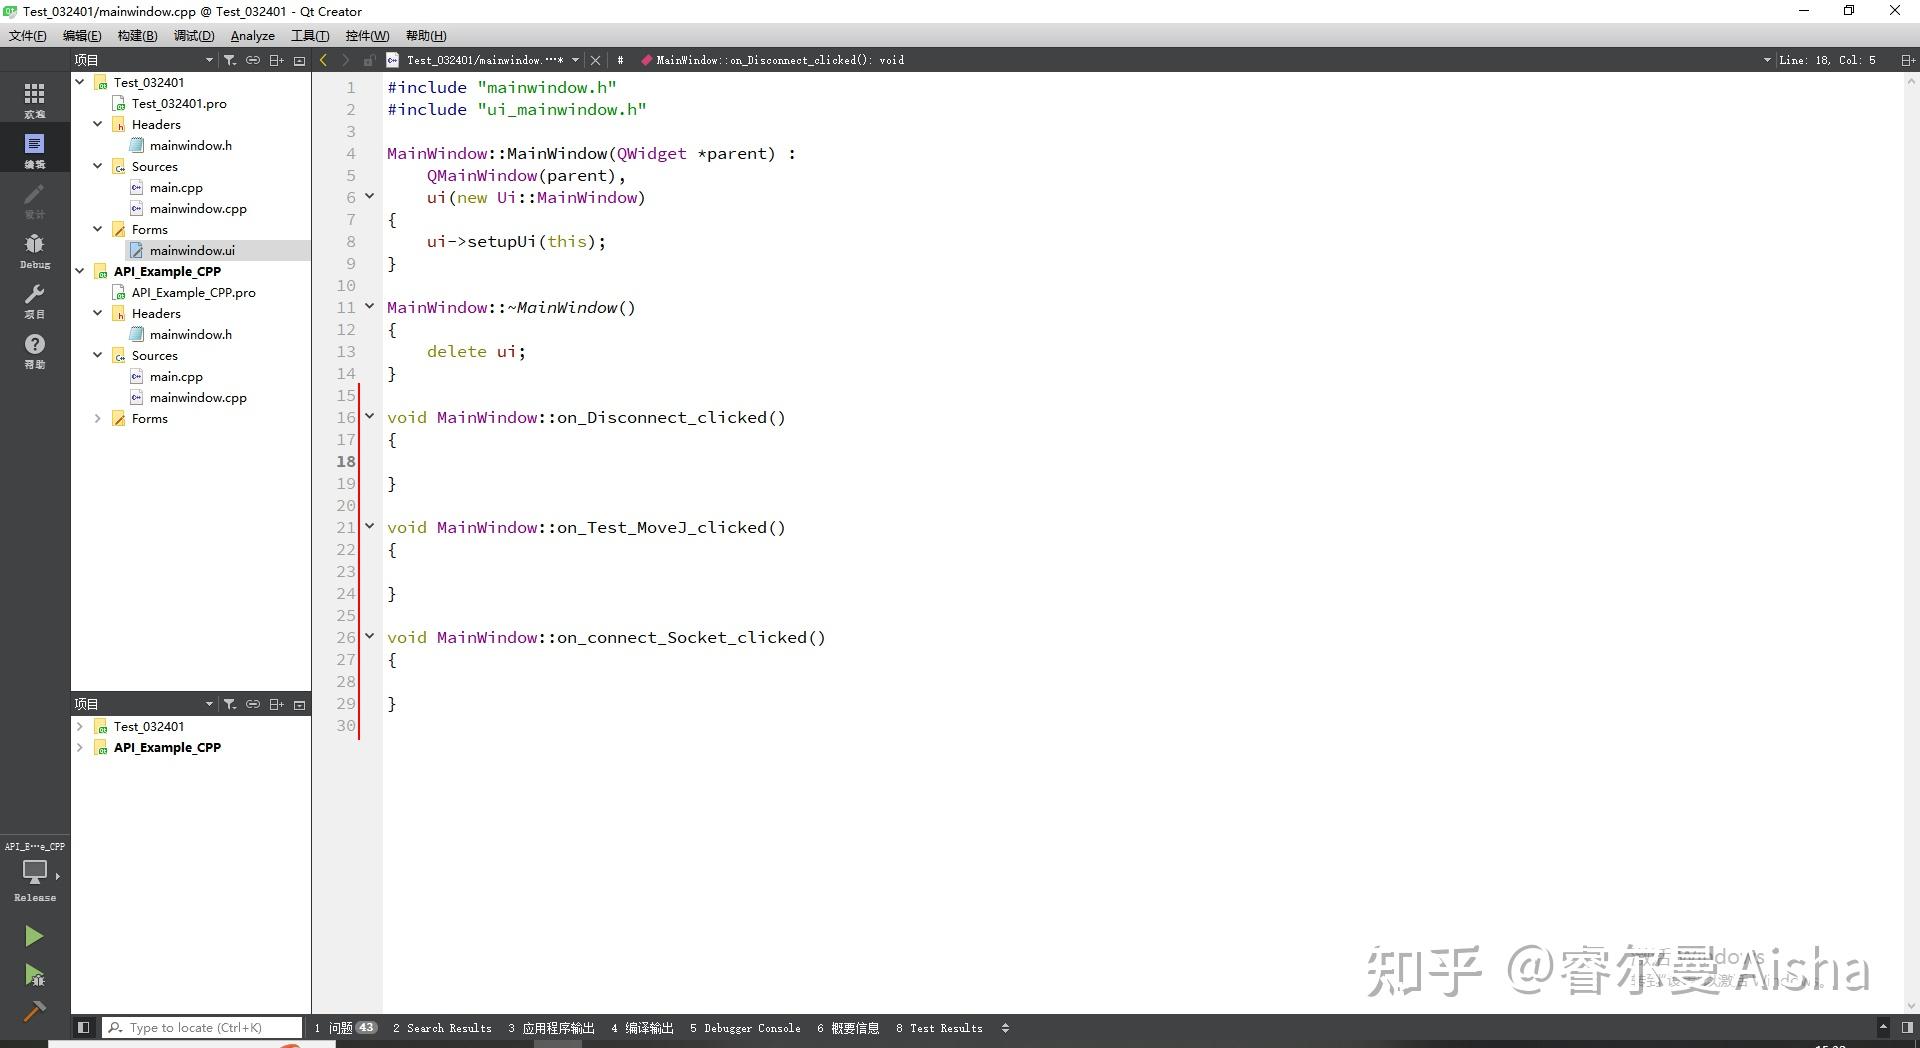Open the symbol list dropdown arrow

coord(1767,60)
